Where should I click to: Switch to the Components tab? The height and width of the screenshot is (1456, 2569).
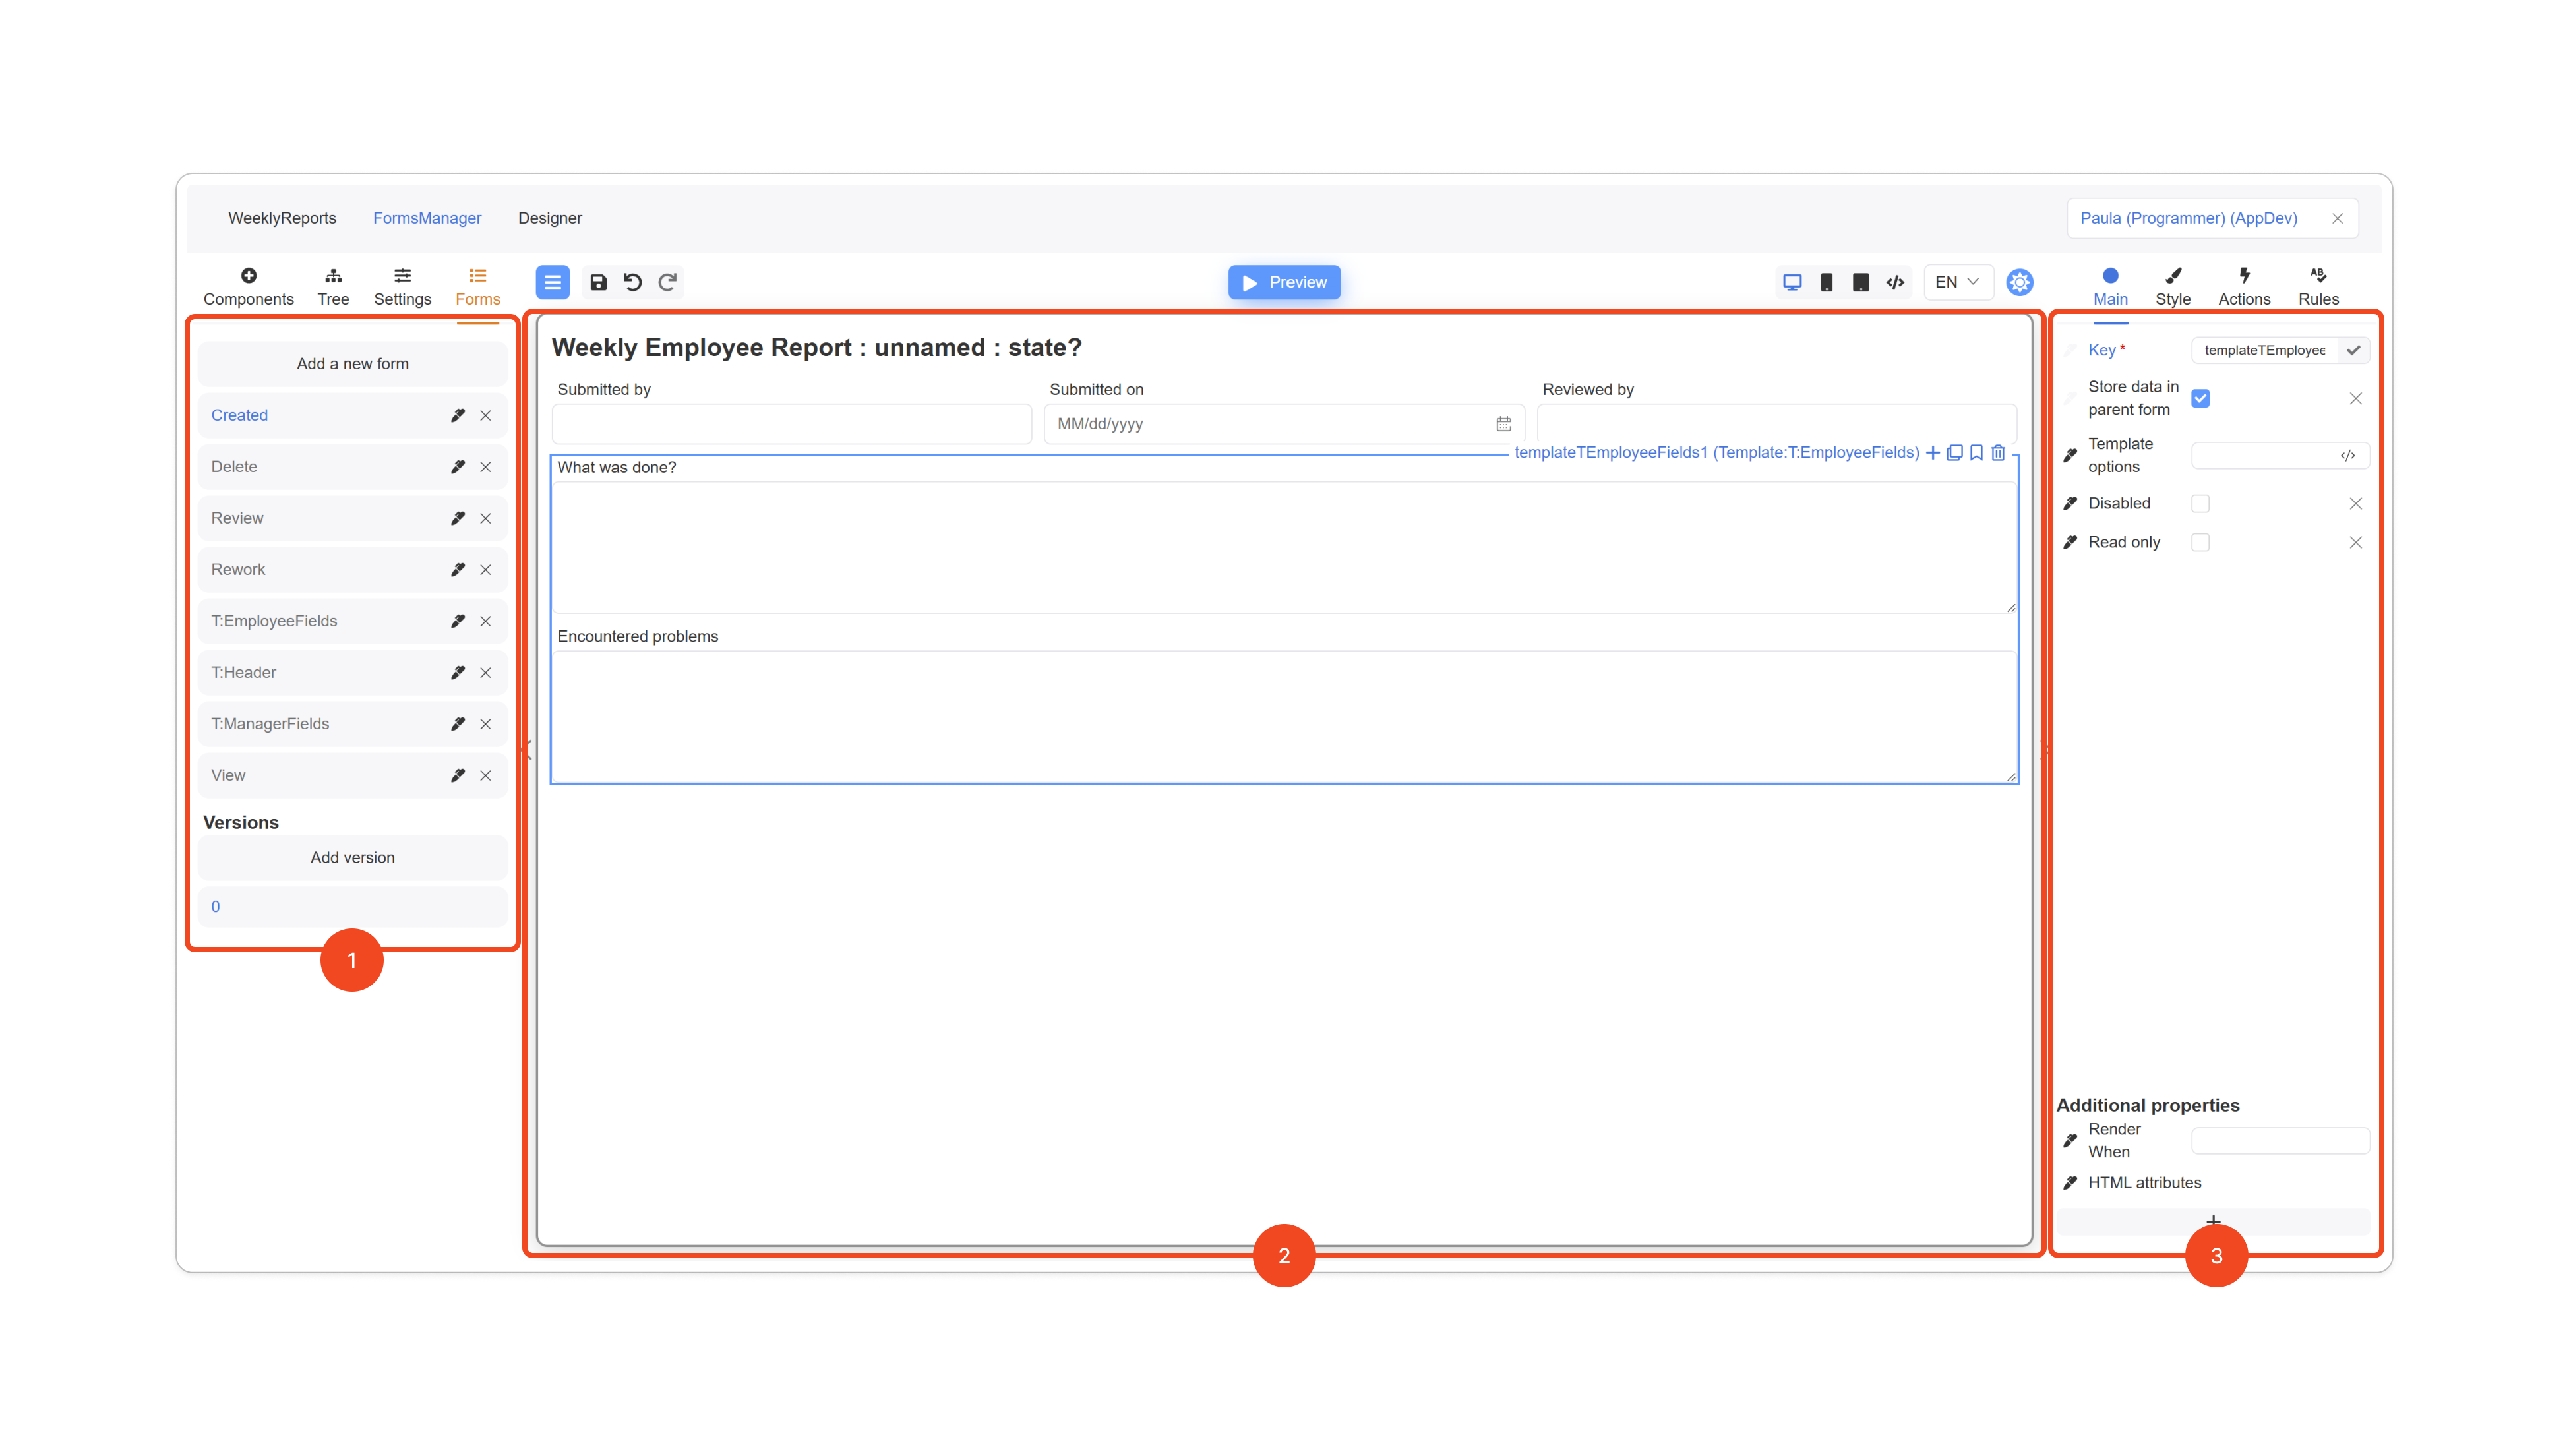(248, 286)
